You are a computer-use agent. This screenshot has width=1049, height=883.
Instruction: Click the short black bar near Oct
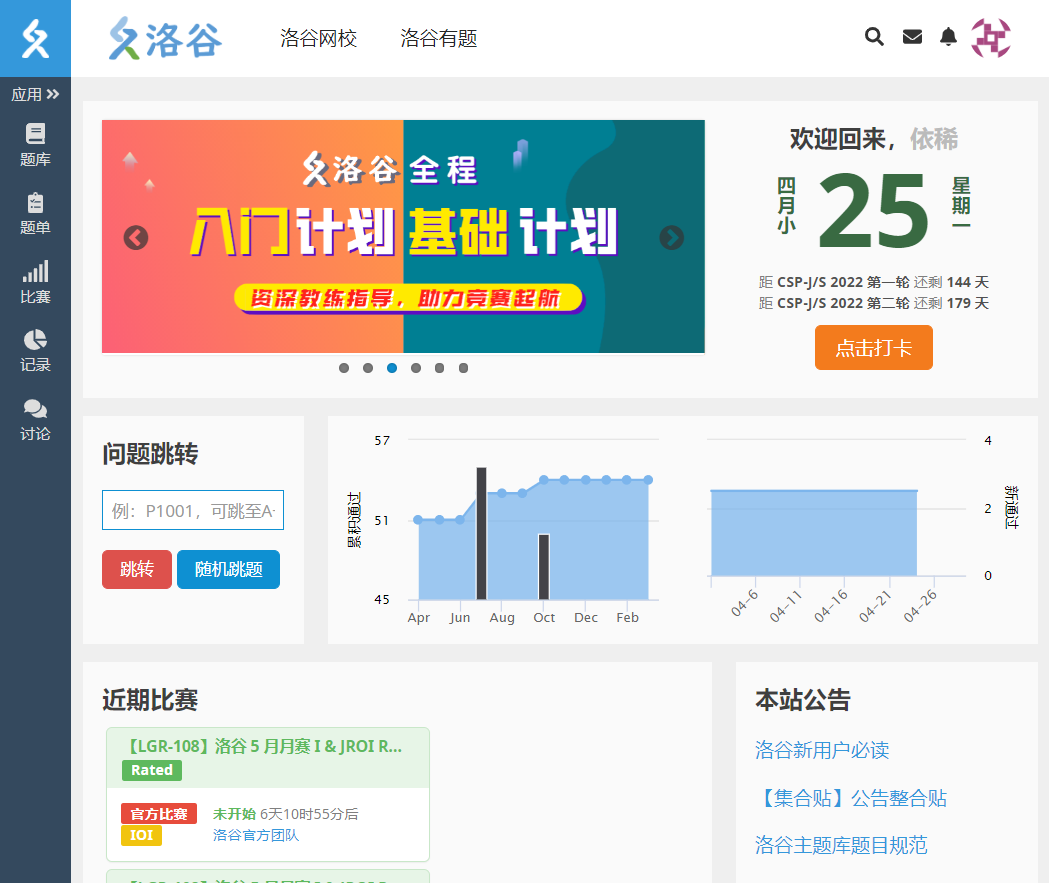[544, 567]
